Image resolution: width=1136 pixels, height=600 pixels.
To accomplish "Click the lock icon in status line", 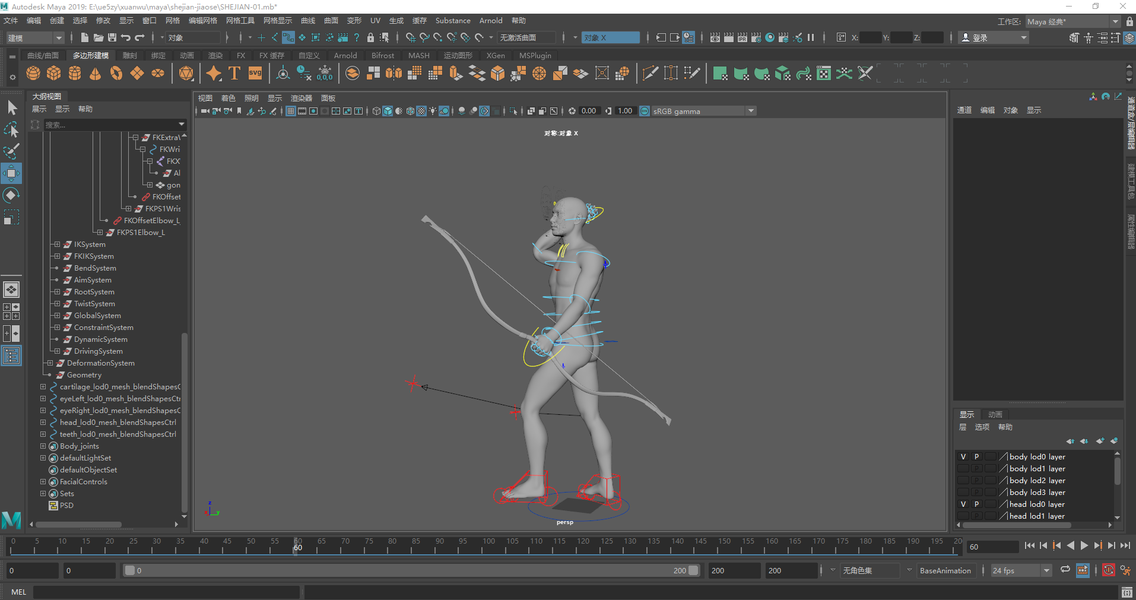I will pyautogui.click(x=371, y=37).
